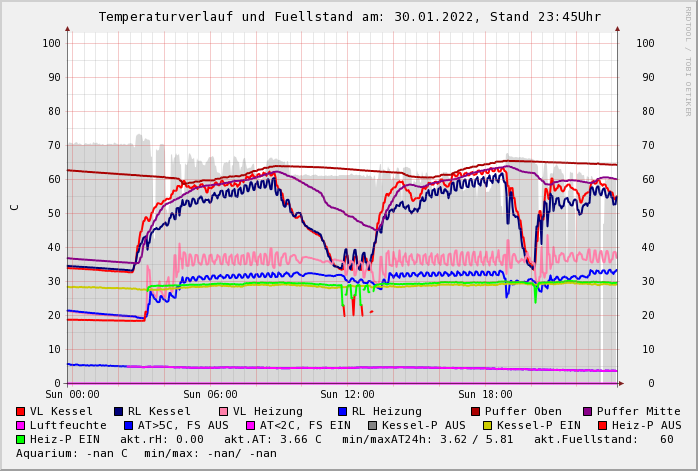This screenshot has height=471, width=698.
Task: Click the dark blue RL Kessel swatch
Action: point(119,411)
